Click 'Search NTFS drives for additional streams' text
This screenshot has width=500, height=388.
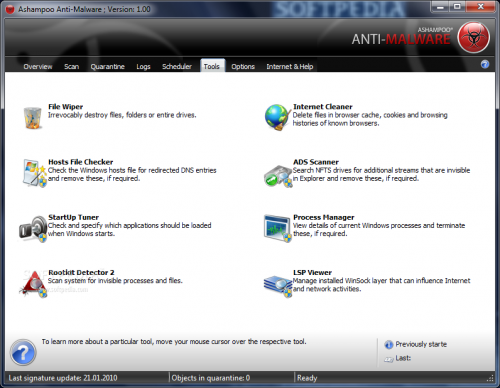tap(381, 174)
